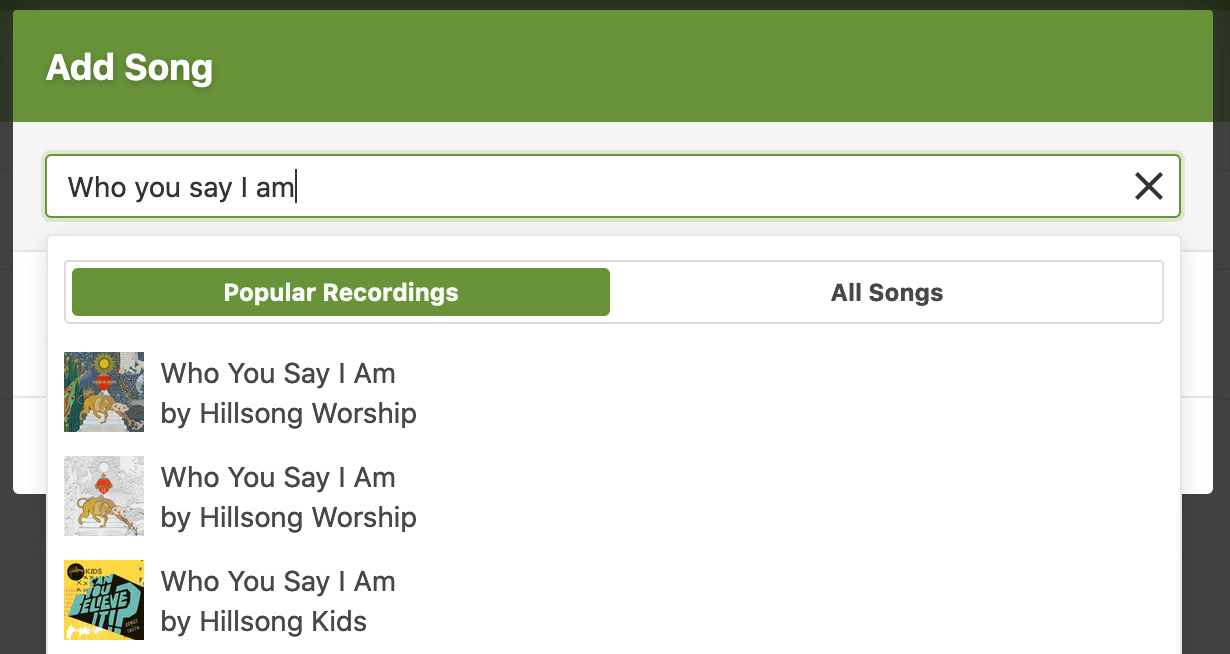
Task: Open the colorful Hillsong Worship album thumbnail
Action: pos(104,392)
